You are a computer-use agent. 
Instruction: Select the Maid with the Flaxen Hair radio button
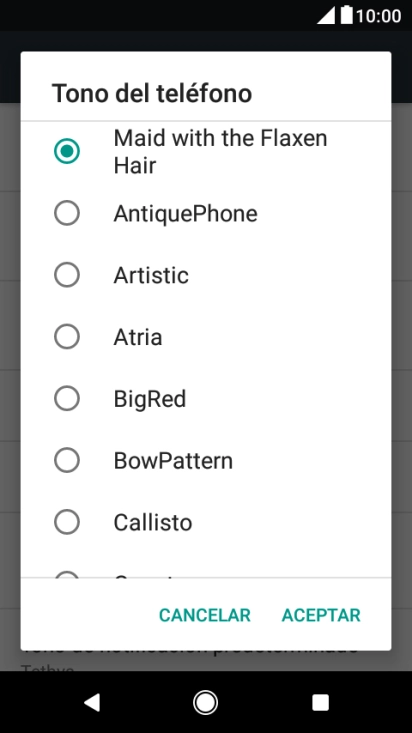[67, 151]
